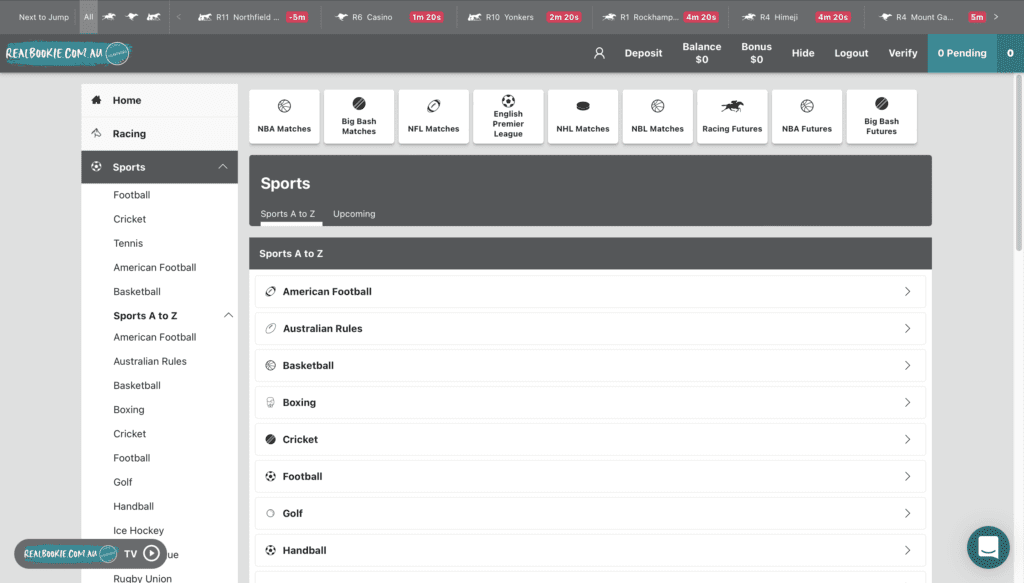This screenshot has width=1024, height=583.
Task: Open Big Bash Futures shortcut tile
Action: tap(882, 116)
